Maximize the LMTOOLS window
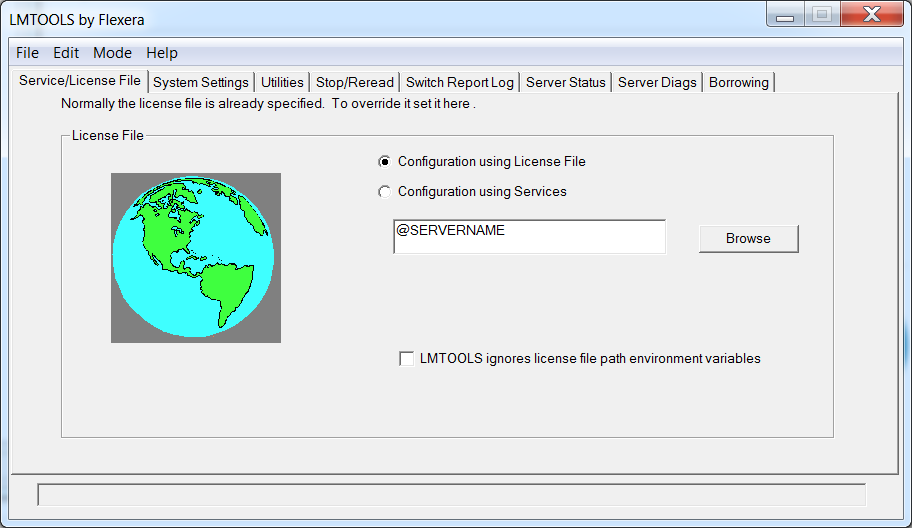Screen dimensions: 912x528 822,15
